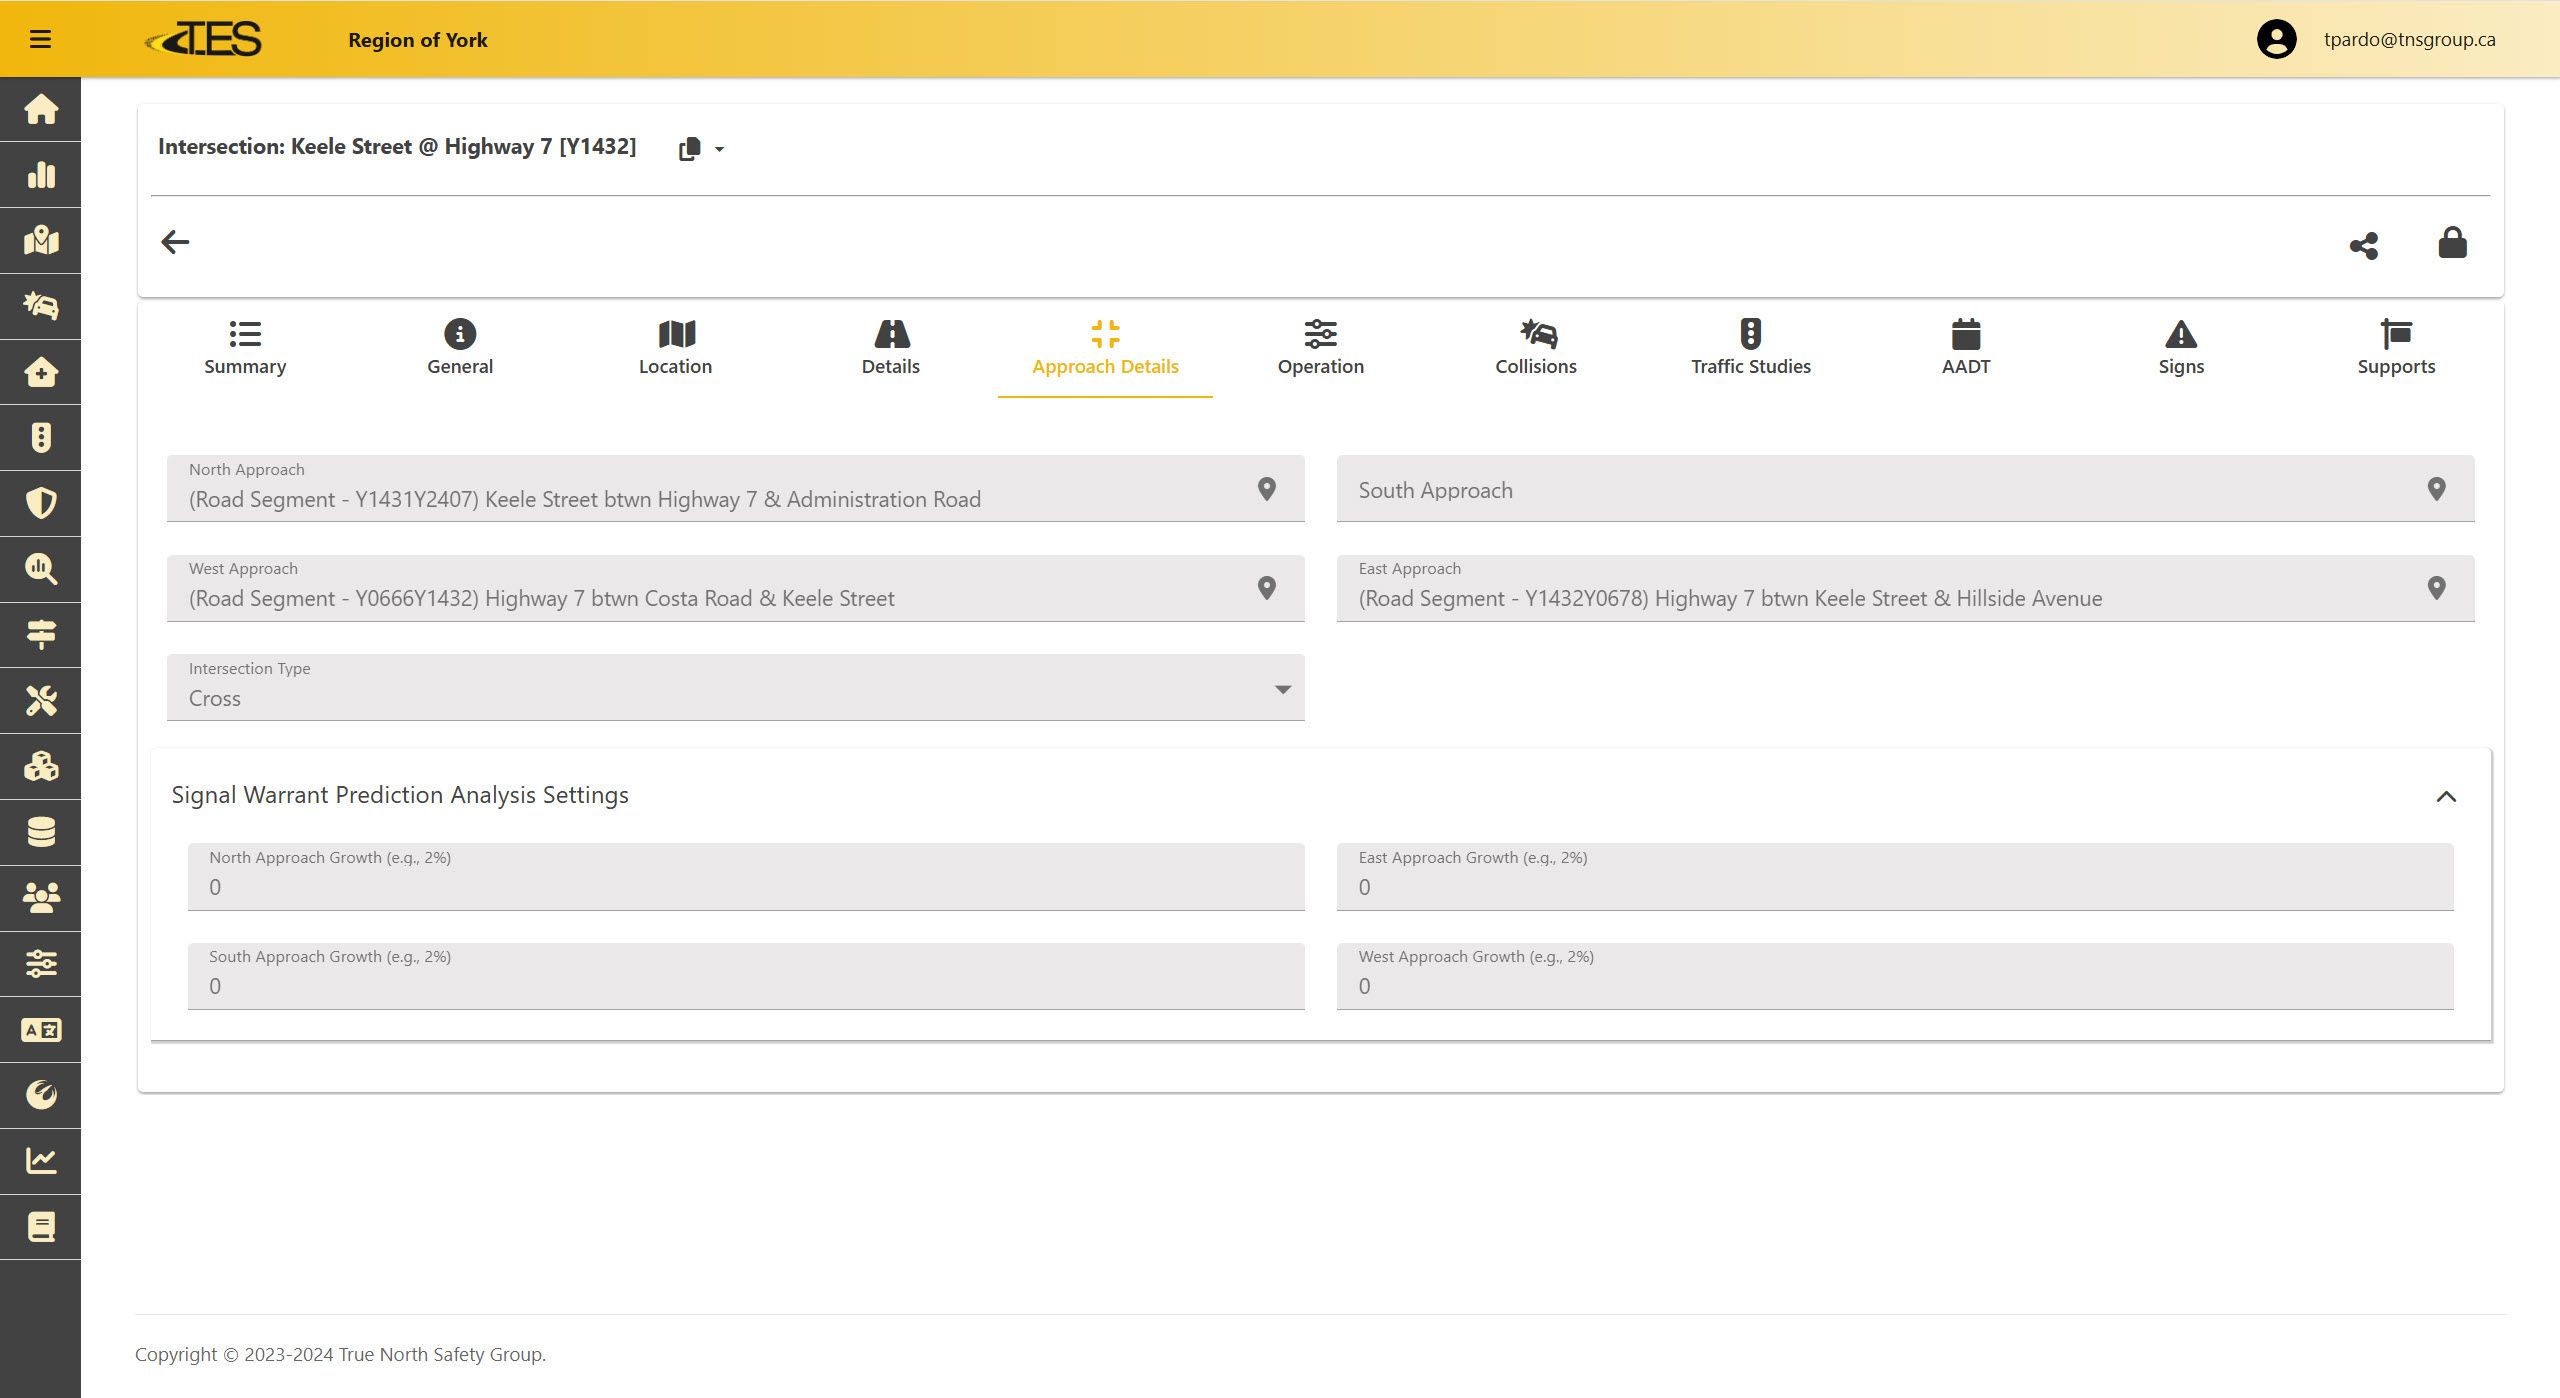Click the share icon
Image resolution: width=2560 pixels, height=1398 pixels.
pyautogui.click(x=2364, y=245)
